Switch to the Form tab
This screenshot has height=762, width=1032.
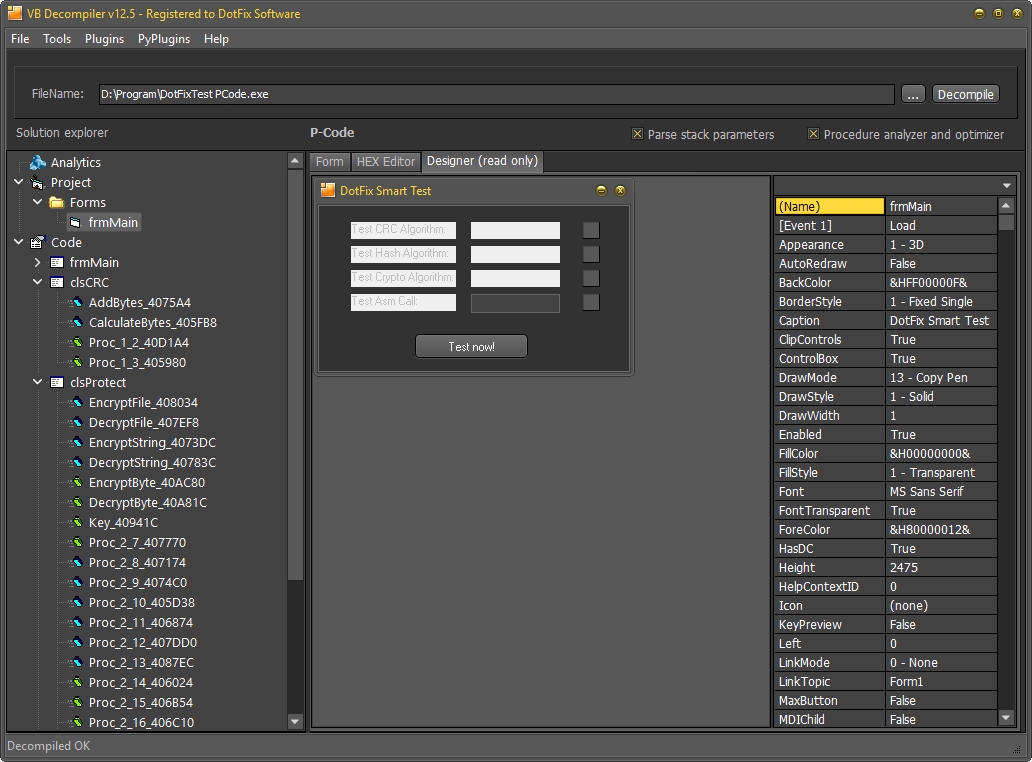click(x=329, y=161)
